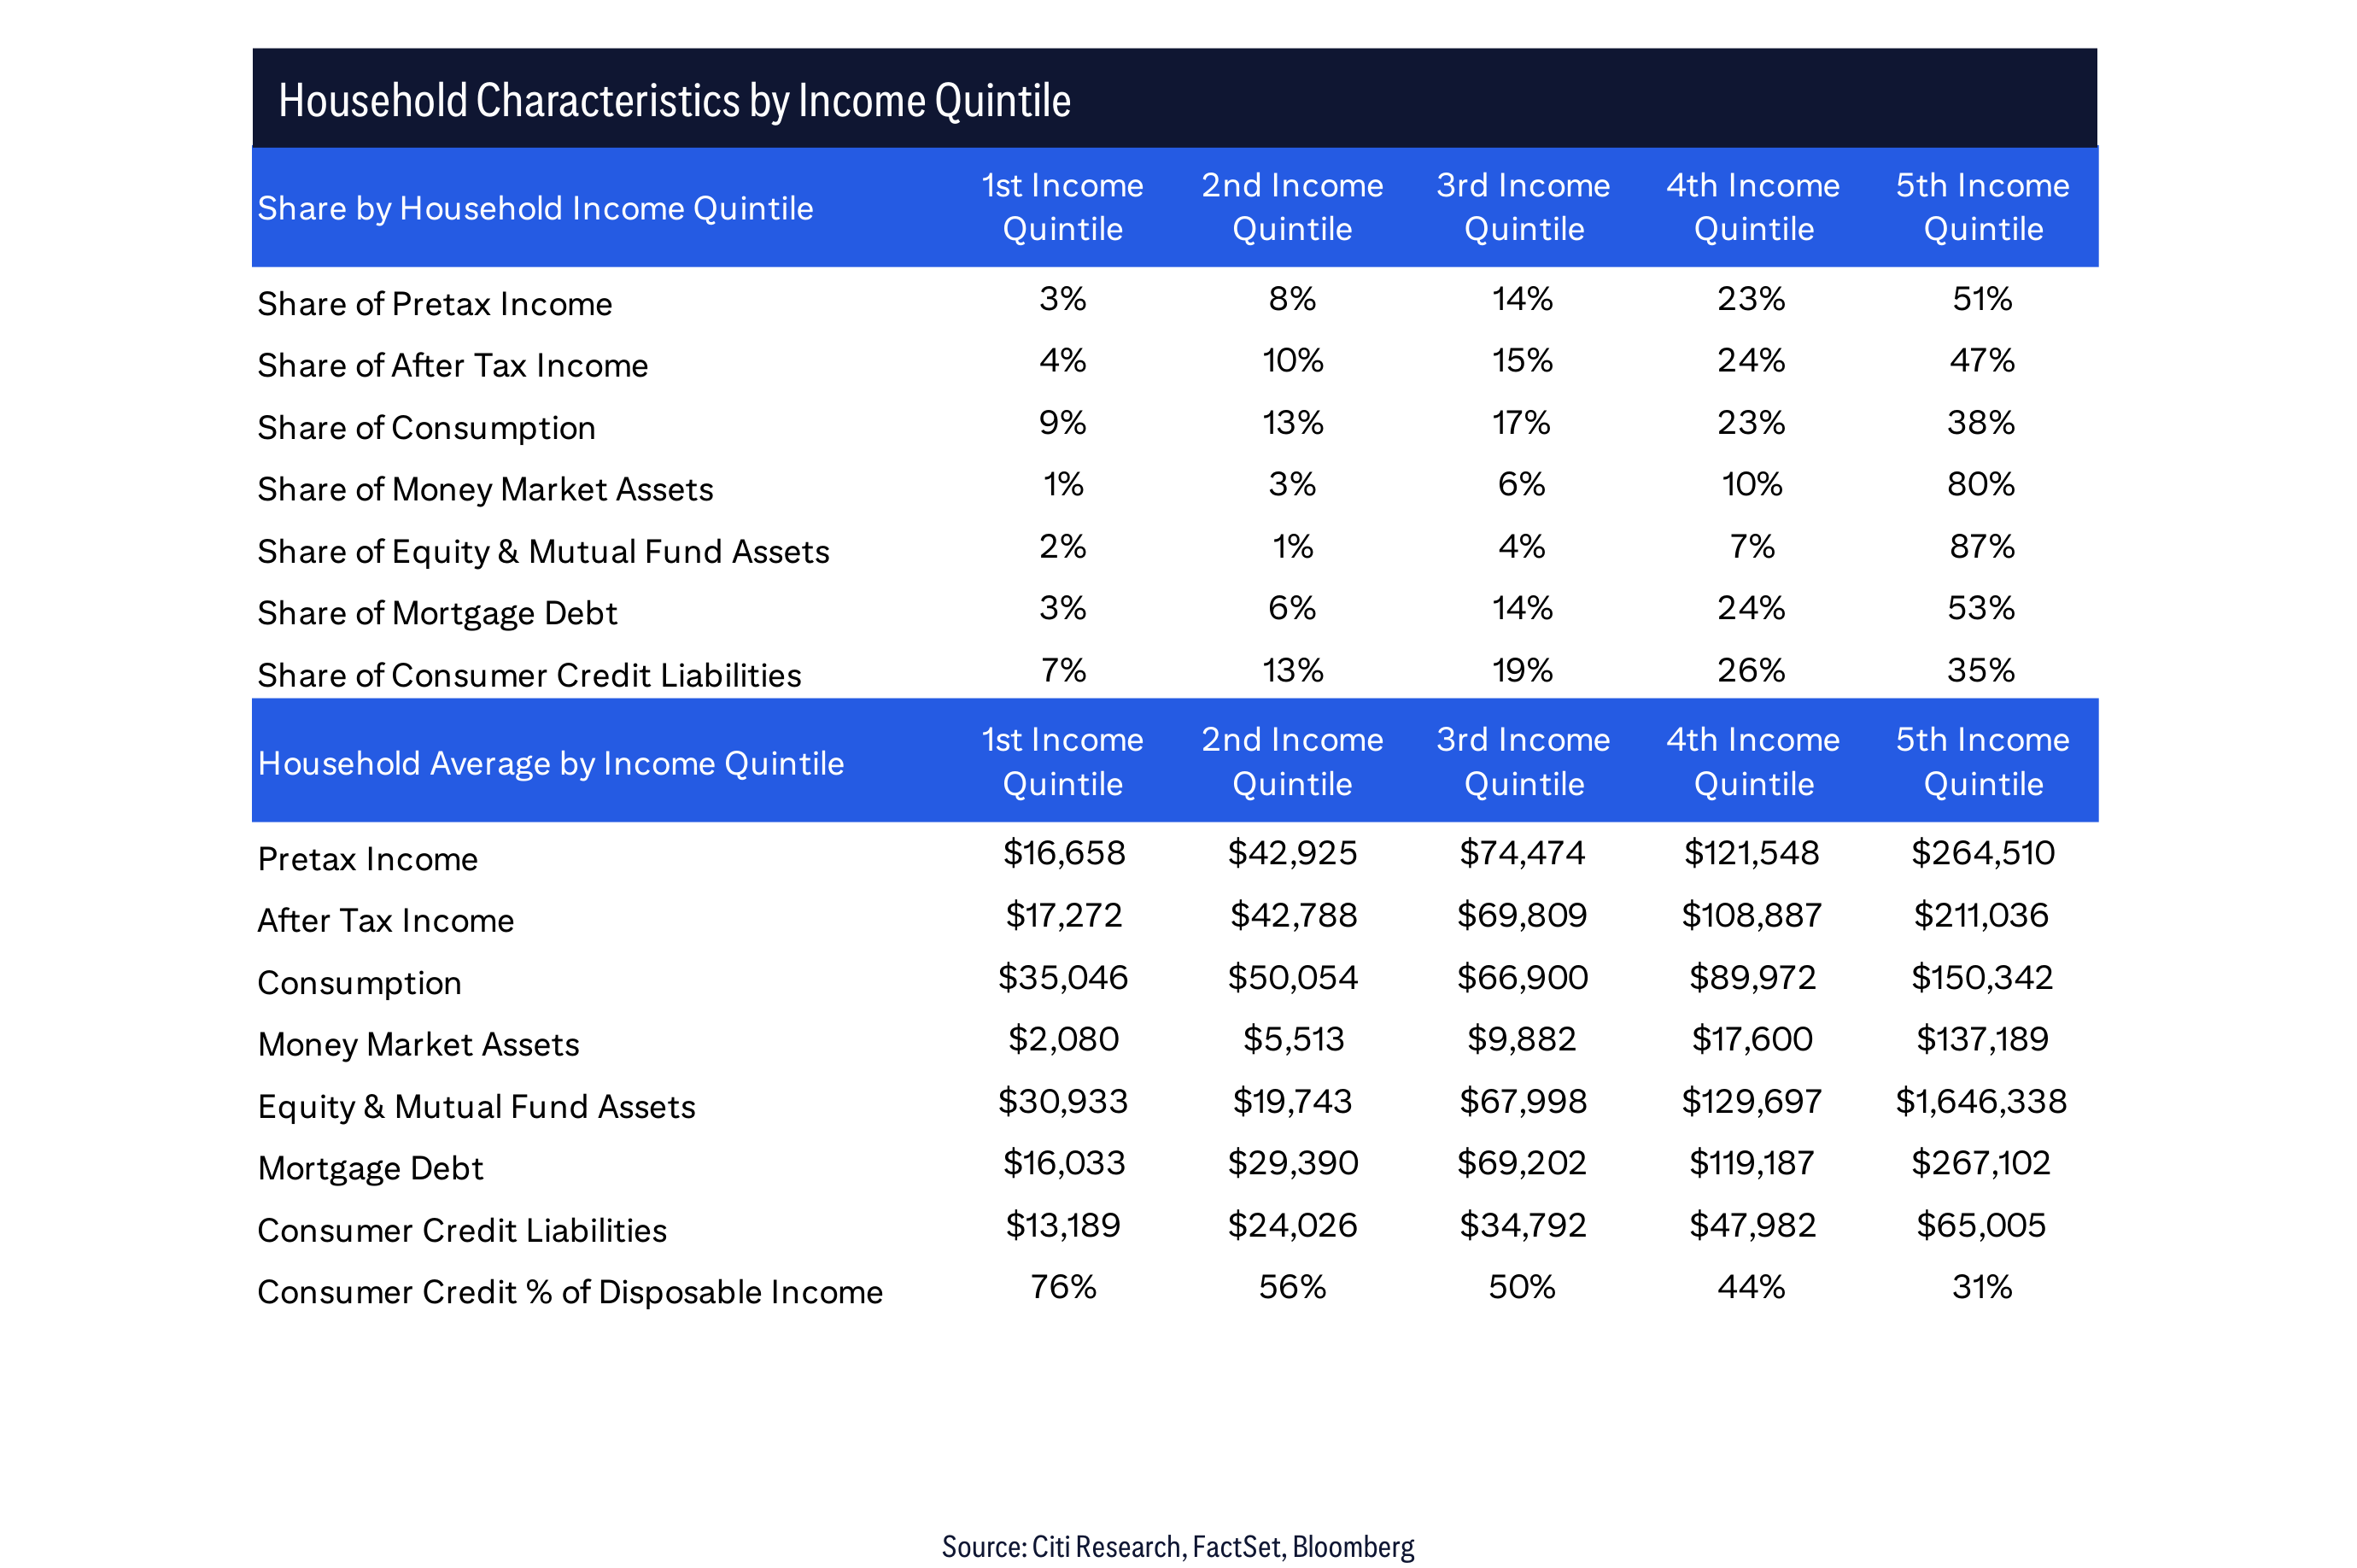Click the 'Share of Mortgage Debt' label
The width and height of the screenshot is (2357, 1568).
click(437, 613)
